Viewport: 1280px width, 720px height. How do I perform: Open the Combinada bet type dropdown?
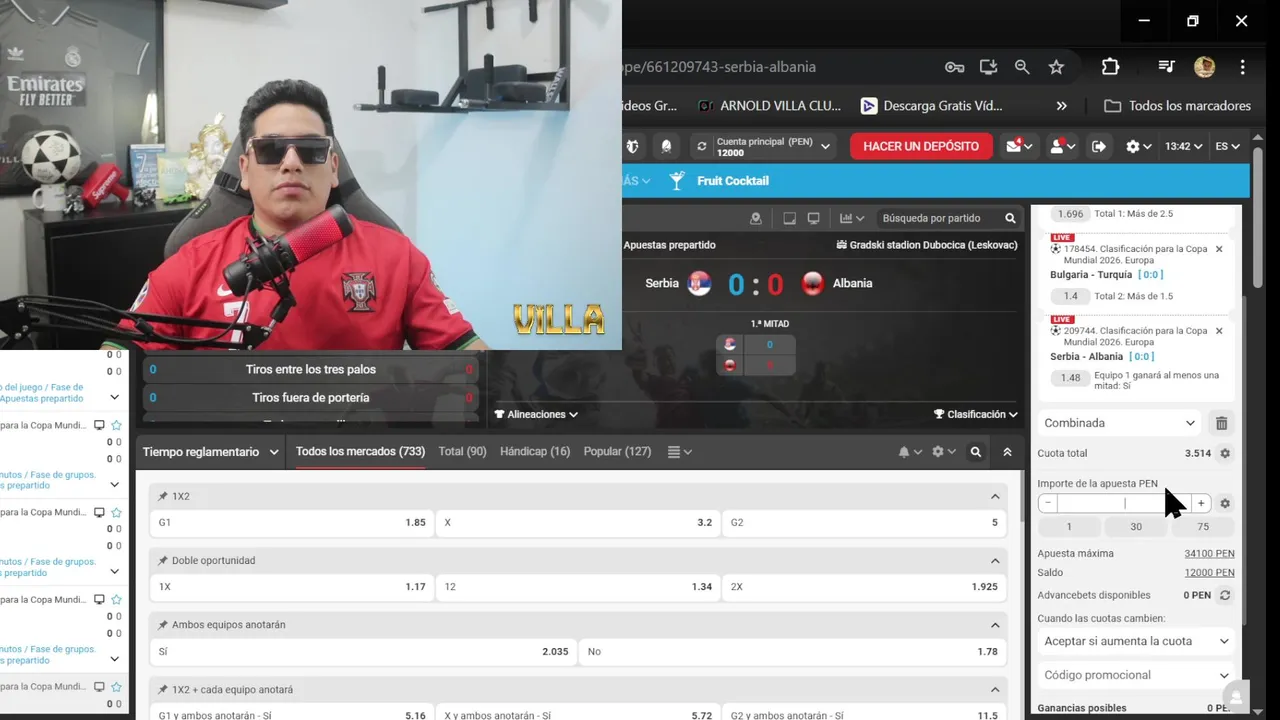tap(1119, 423)
